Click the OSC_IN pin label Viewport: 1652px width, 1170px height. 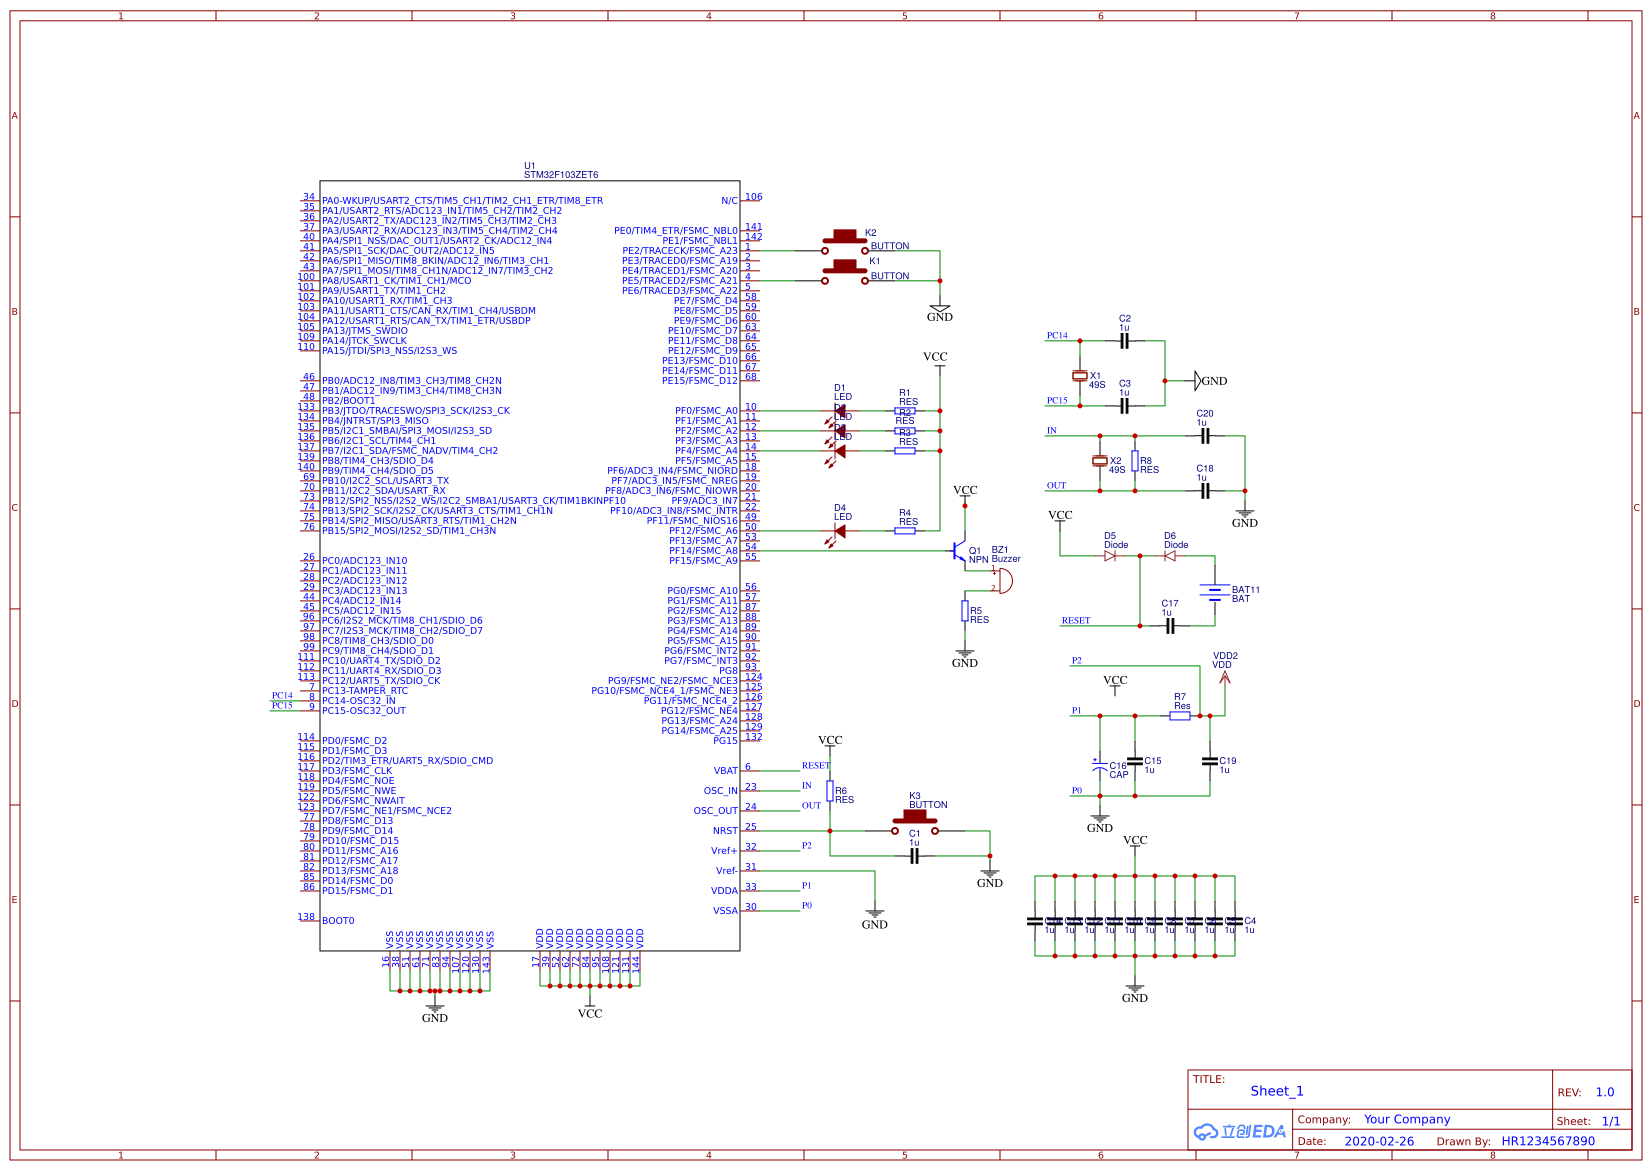tap(721, 791)
